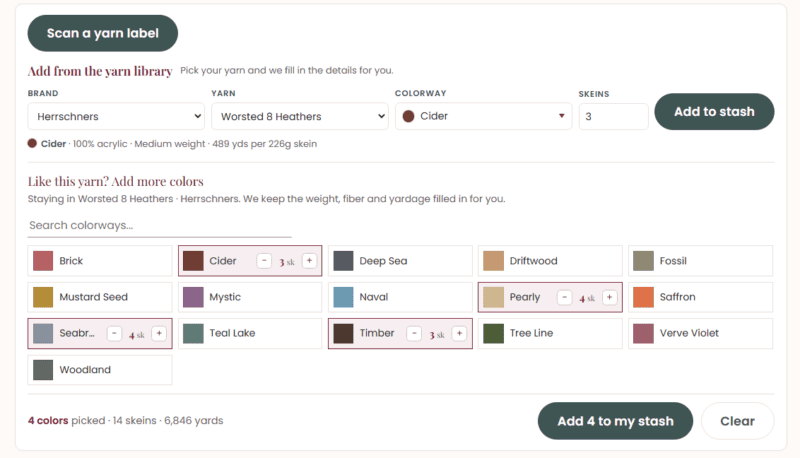Click the Clear button
This screenshot has width=800, height=458.
(x=737, y=421)
